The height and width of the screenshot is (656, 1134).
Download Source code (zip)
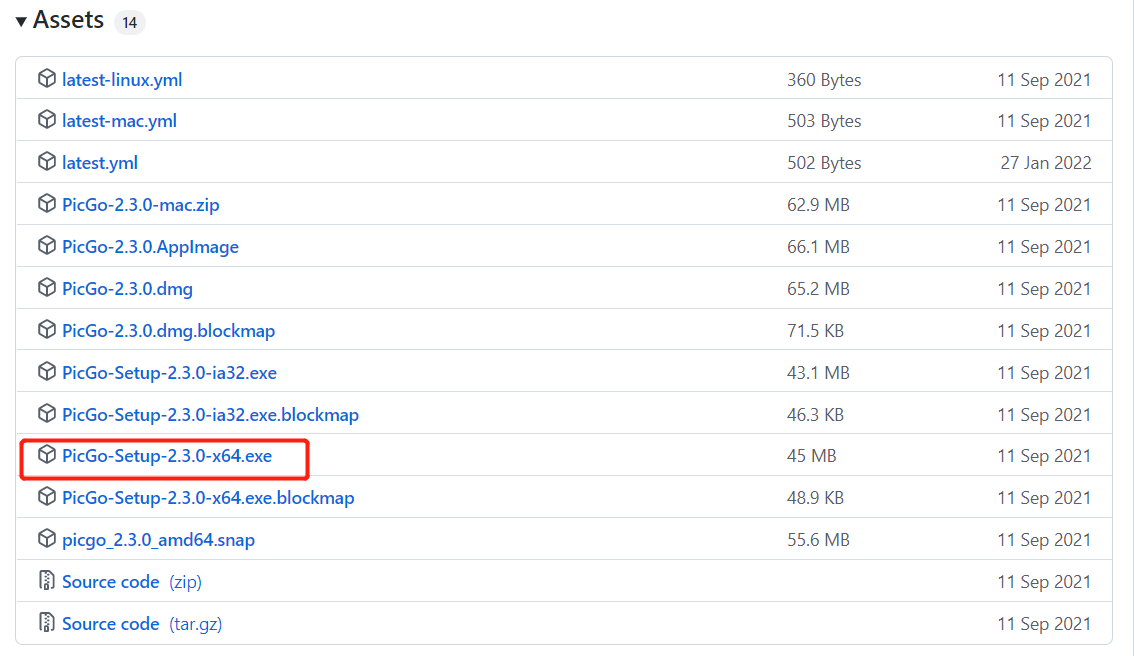tap(132, 582)
